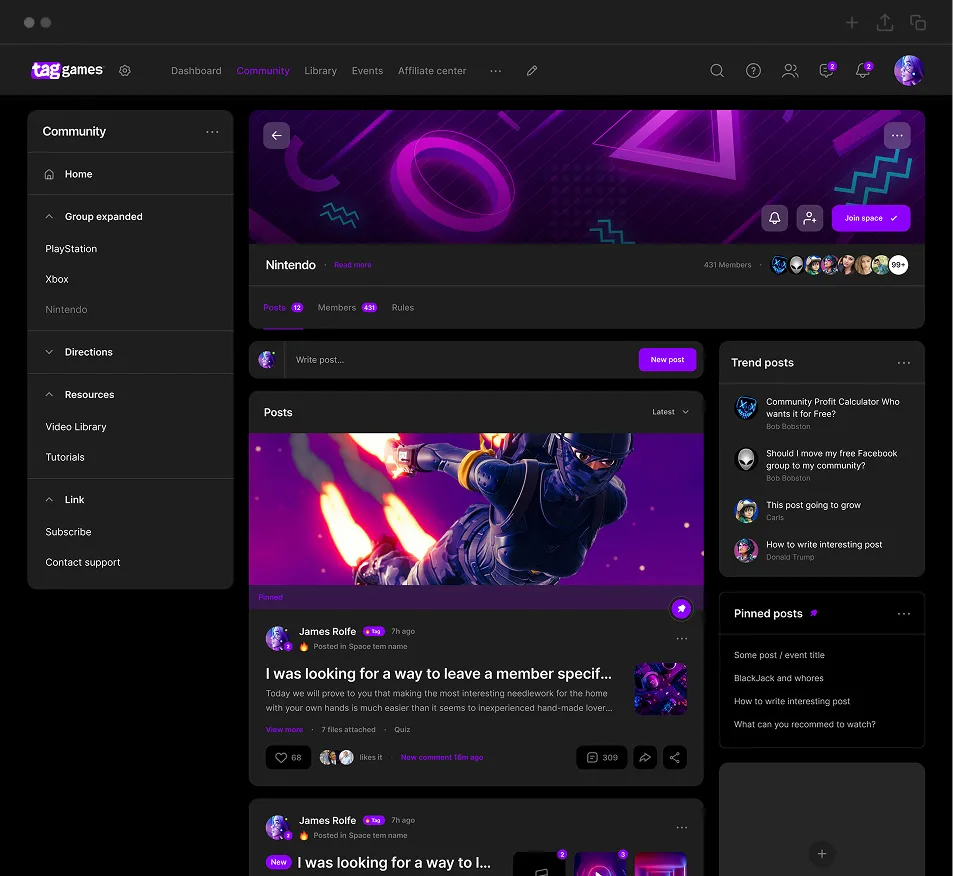Toggle the Join space button
Screen dimensions: 953x876
870,218
